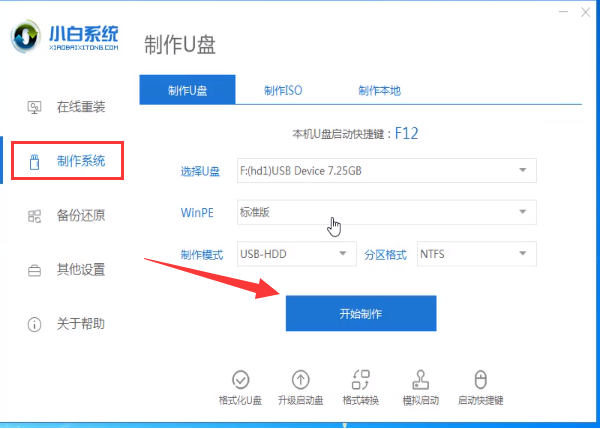
Task: Switch to the 制作本地 tab
Action: pyautogui.click(x=379, y=90)
